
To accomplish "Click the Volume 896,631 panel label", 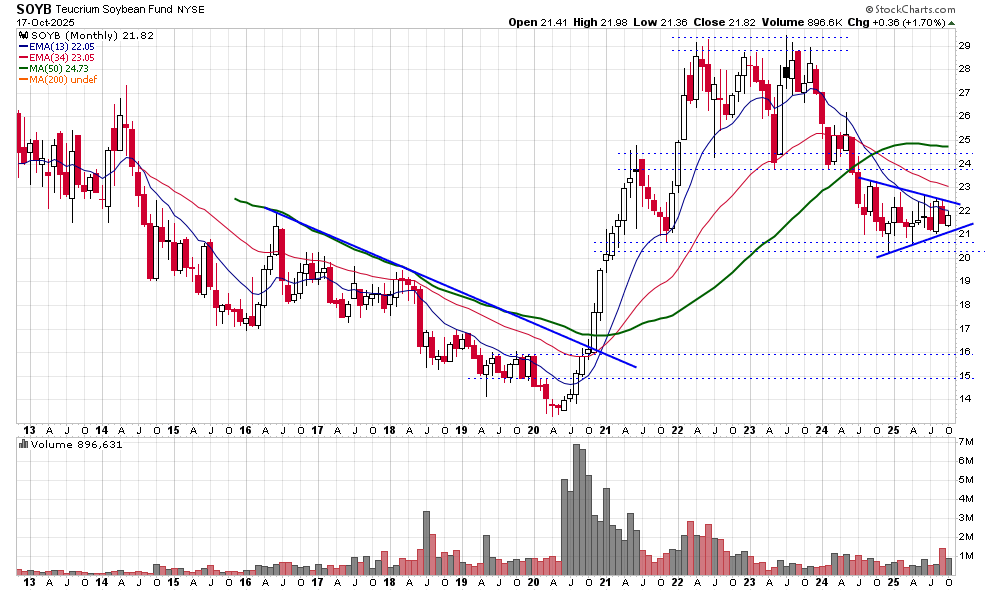I will point(76,445).
